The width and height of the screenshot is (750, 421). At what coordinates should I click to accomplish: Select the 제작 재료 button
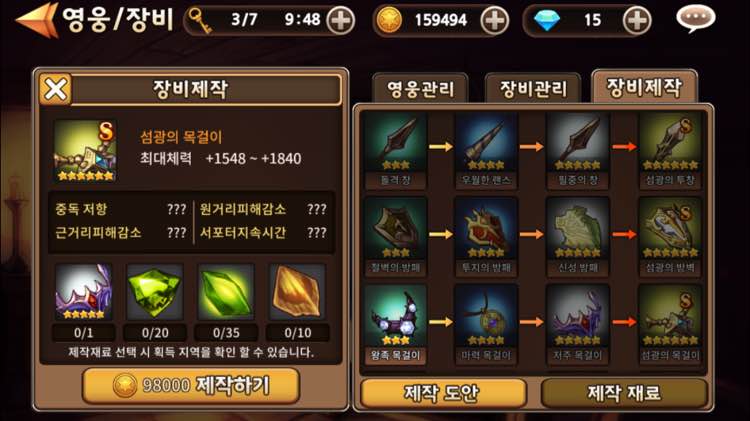click(624, 393)
